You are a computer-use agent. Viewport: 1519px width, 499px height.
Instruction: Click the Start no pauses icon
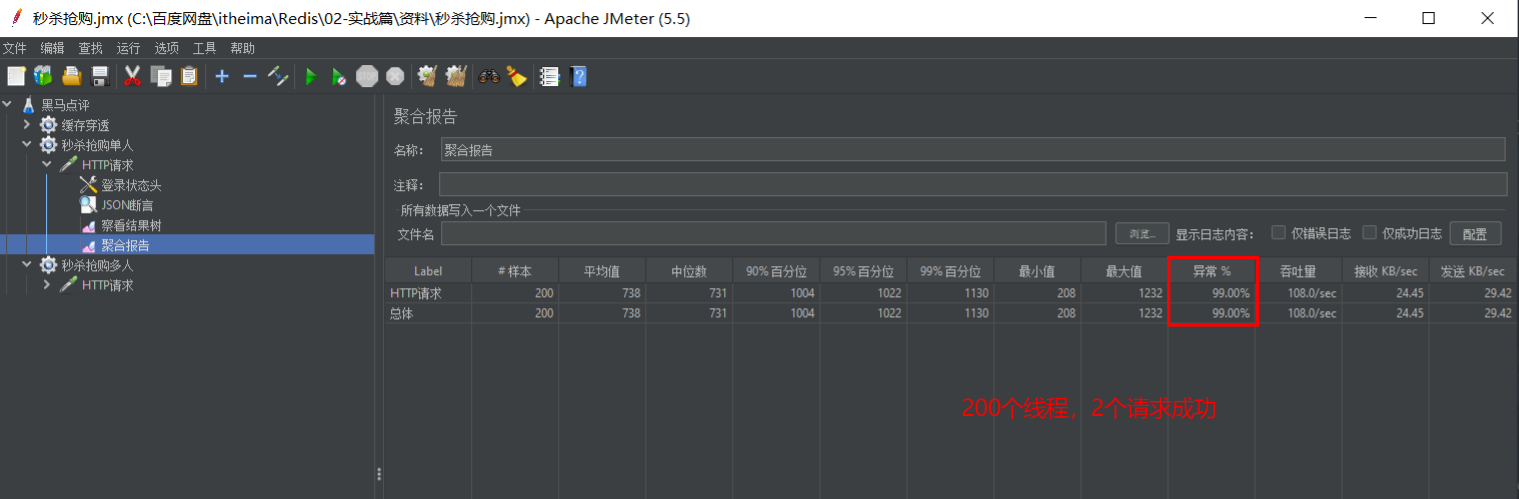pyautogui.click(x=339, y=76)
